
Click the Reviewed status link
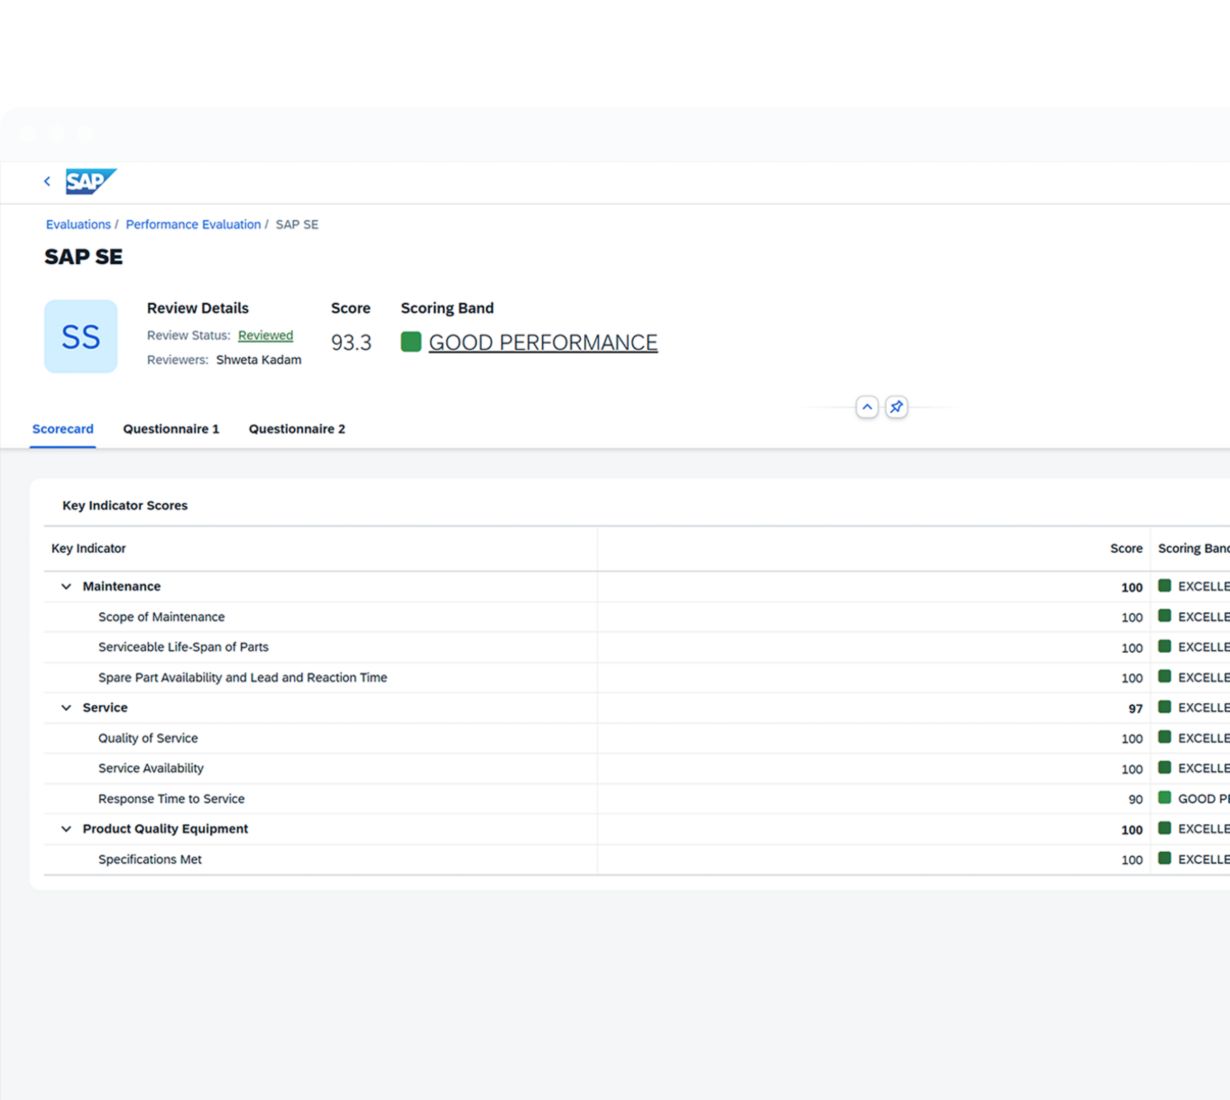(x=265, y=336)
